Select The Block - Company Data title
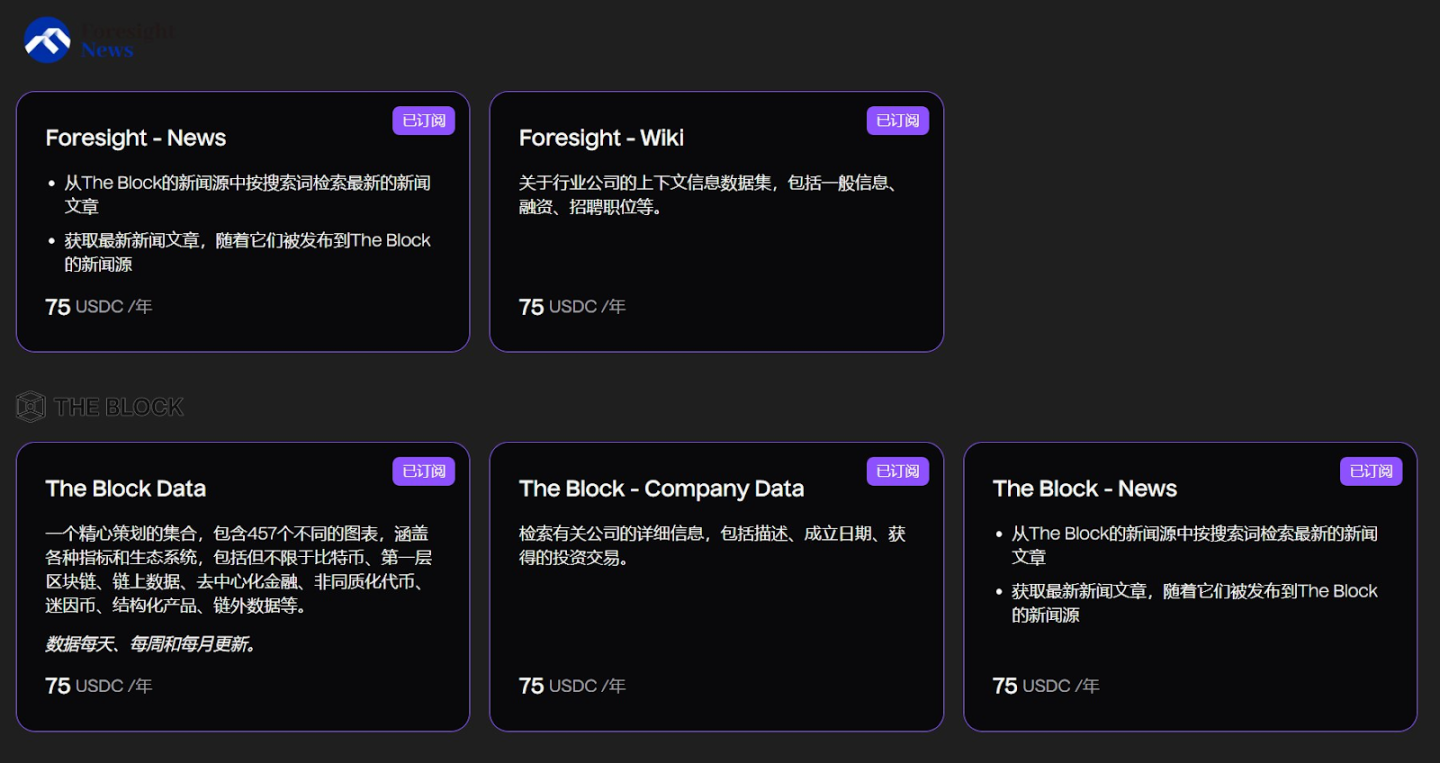The height and width of the screenshot is (763, 1440). [661, 489]
